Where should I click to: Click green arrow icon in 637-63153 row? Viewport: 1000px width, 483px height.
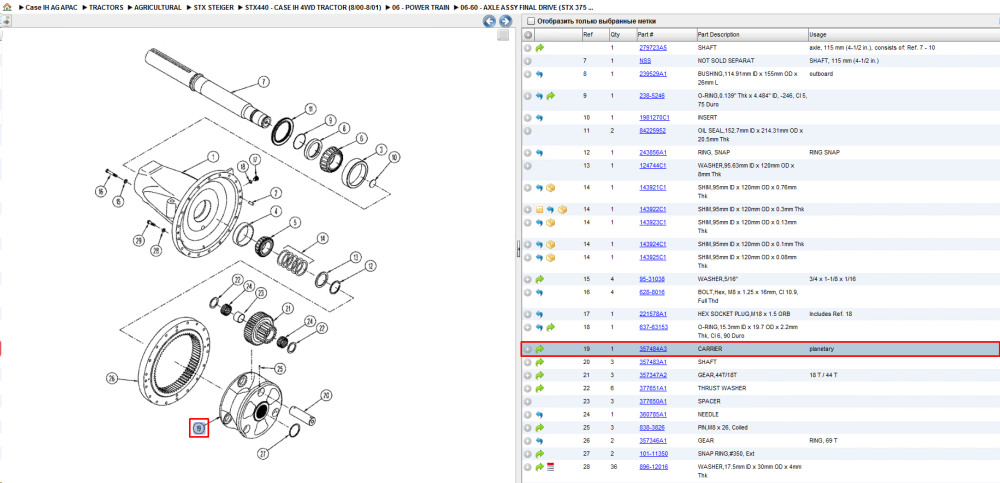(x=551, y=327)
